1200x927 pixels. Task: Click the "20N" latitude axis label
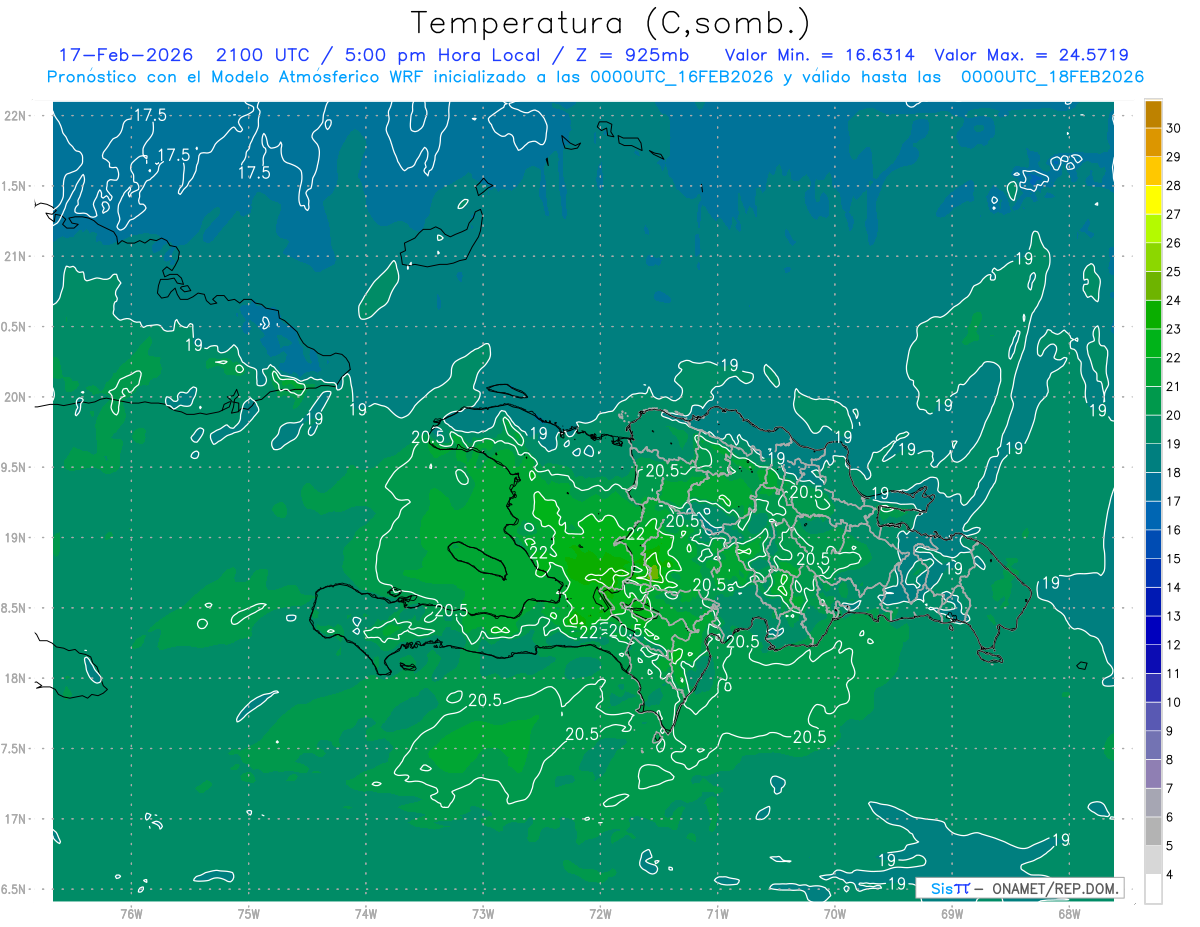pyautogui.click(x=16, y=397)
